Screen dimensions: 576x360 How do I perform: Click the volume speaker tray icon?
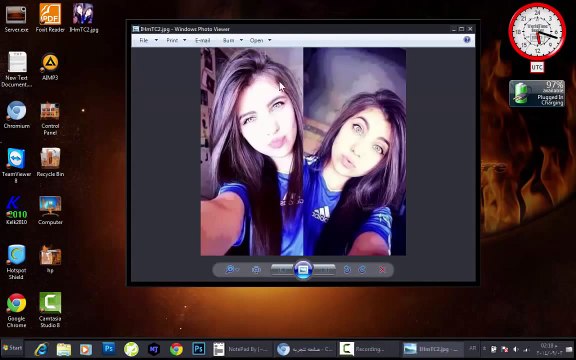click(x=516, y=349)
